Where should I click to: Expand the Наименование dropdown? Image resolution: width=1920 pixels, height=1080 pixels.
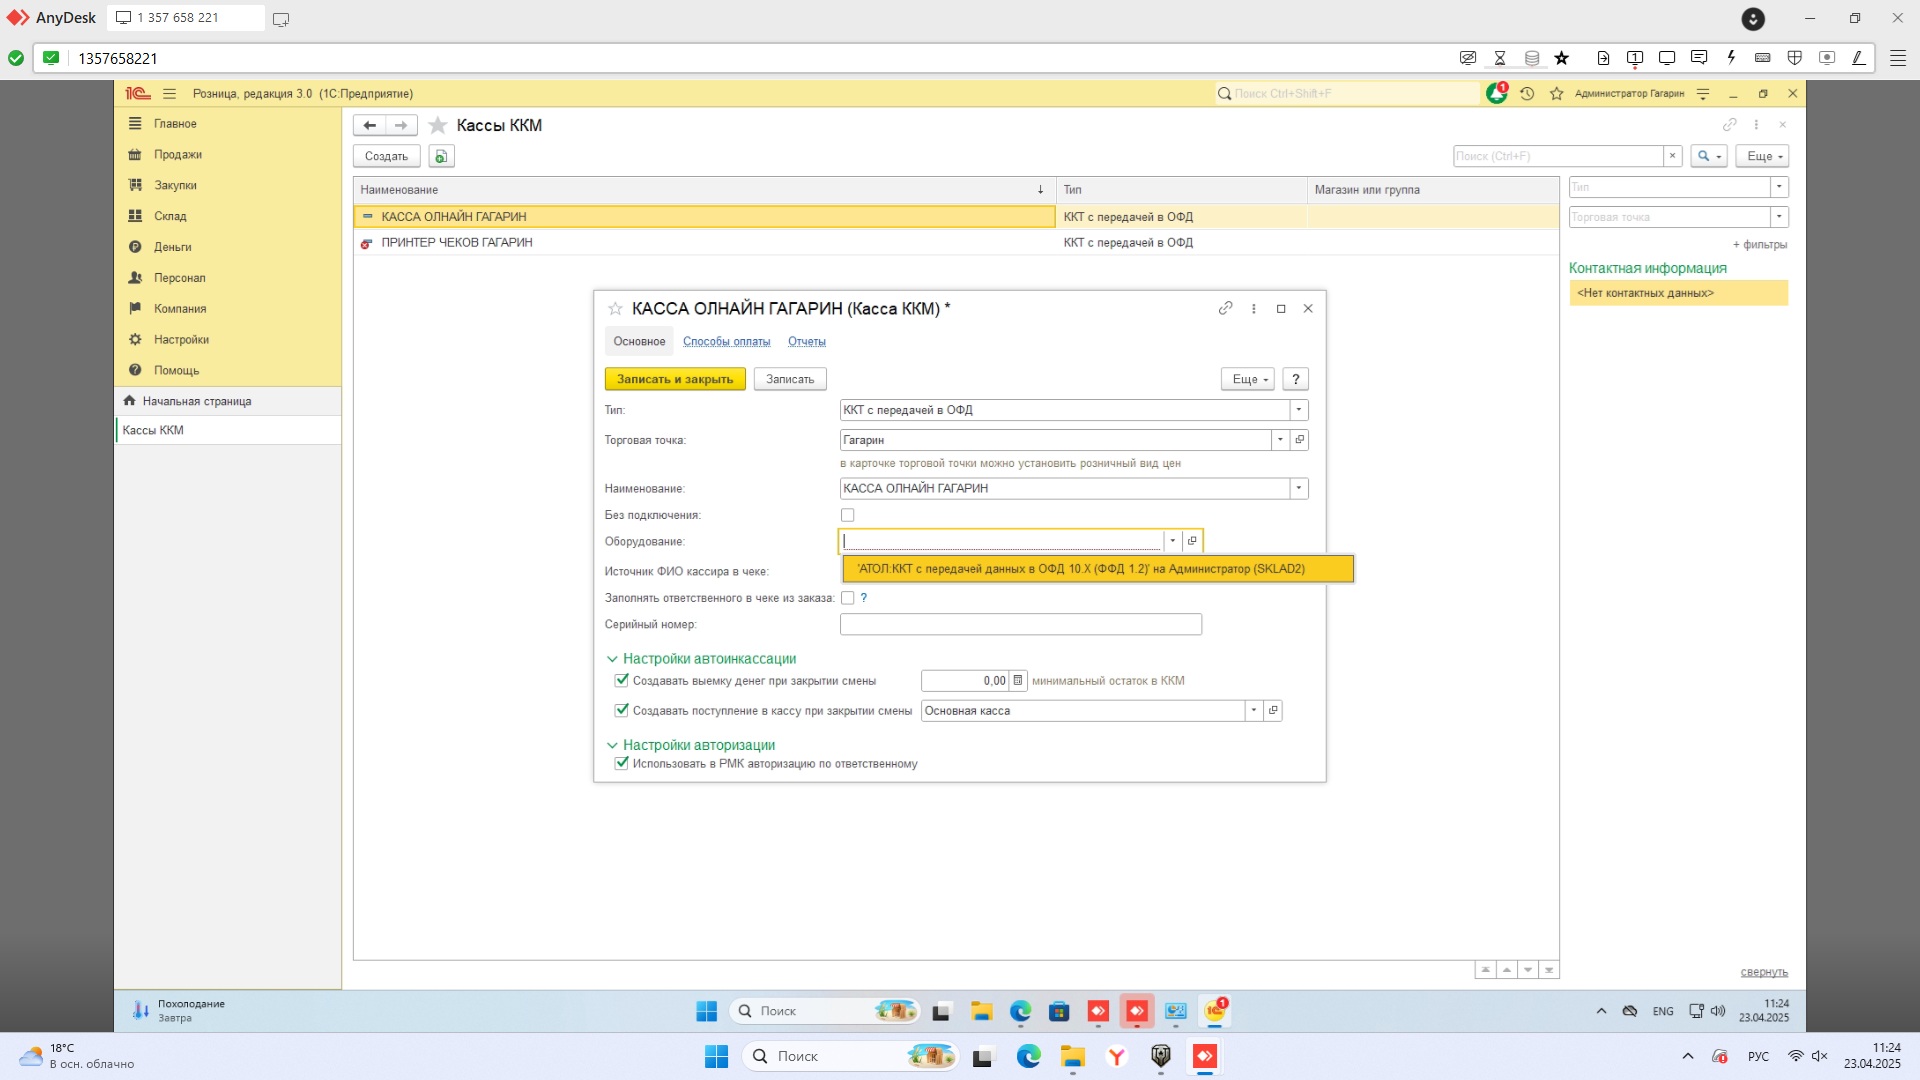click(x=1298, y=489)
